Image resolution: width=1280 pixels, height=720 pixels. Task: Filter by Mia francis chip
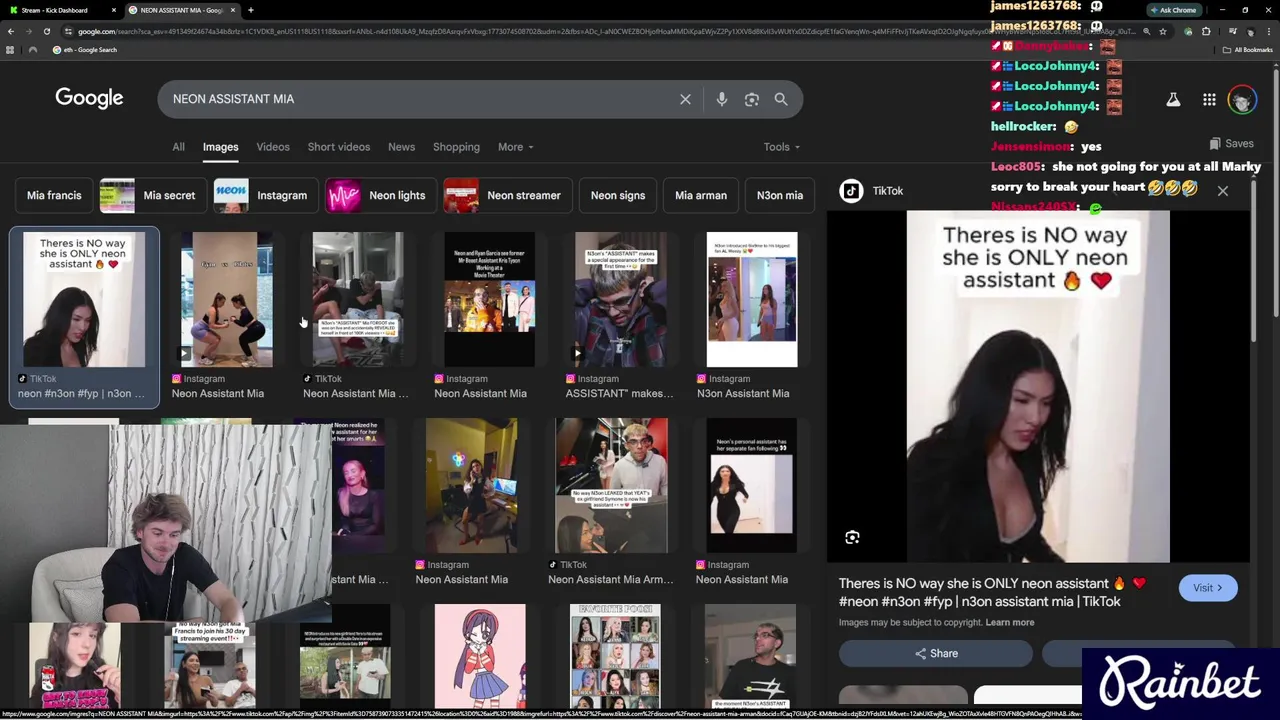(54, 195)
